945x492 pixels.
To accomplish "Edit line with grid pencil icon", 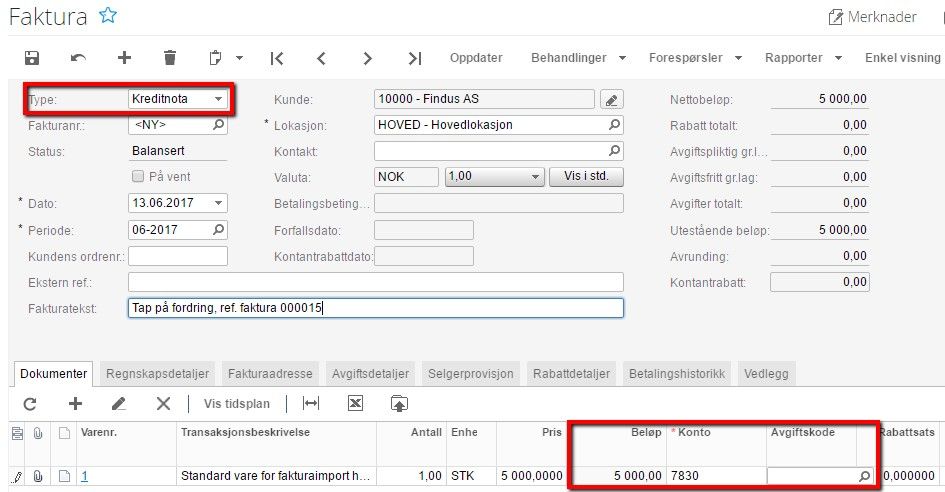I will pyautogui.click(x=119, y=404).
